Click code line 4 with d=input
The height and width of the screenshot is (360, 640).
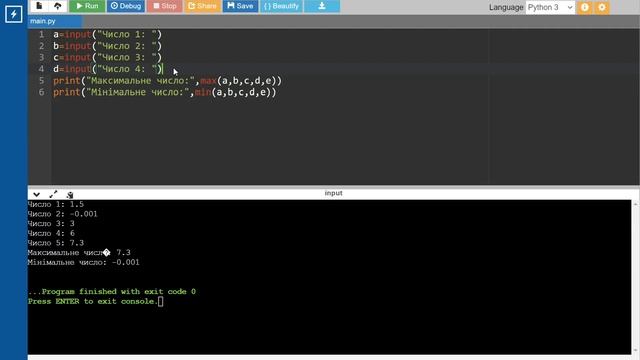107,69
